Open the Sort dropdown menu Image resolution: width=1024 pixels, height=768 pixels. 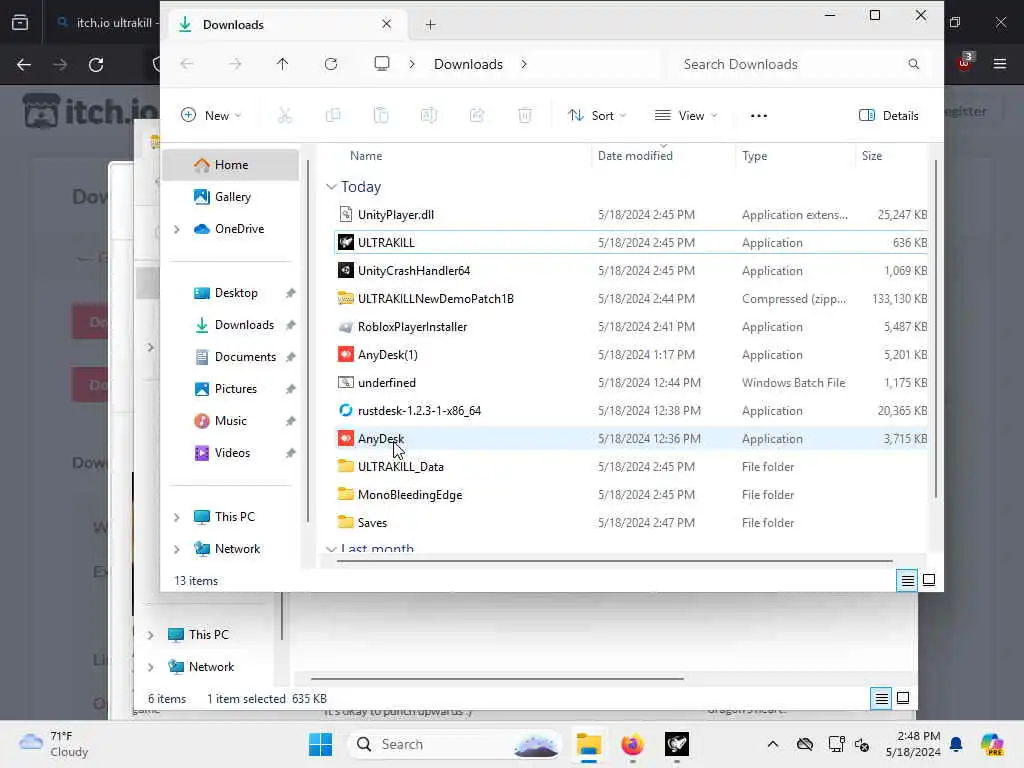[597, 116]
